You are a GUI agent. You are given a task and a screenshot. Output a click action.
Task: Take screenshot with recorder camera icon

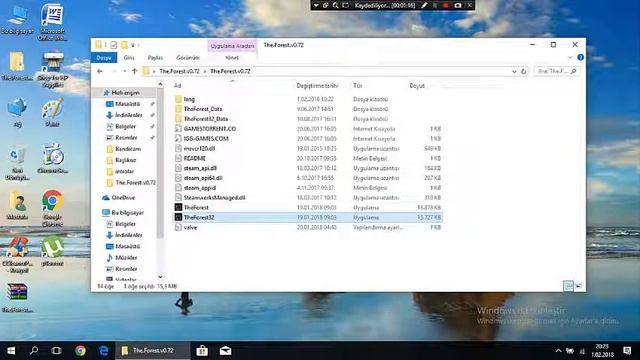tap(458, 5)
